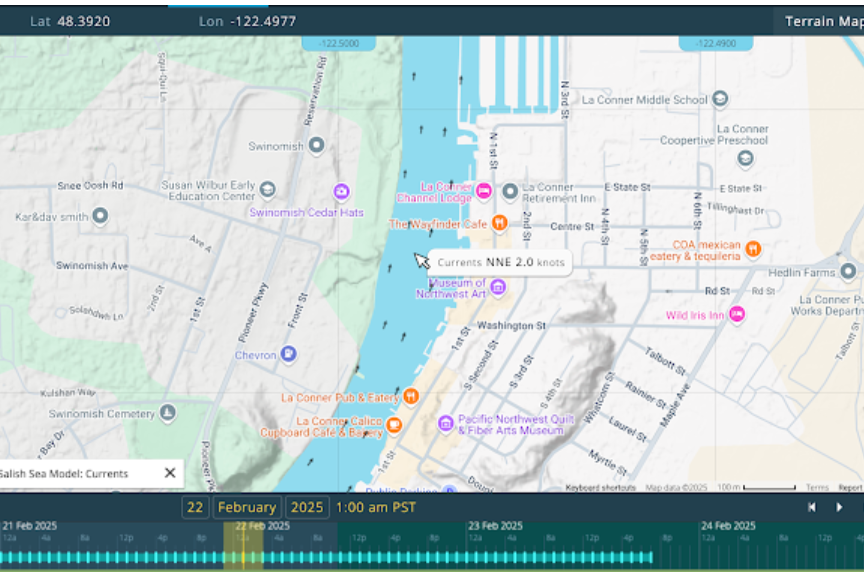Click the Swinomish Cedar Hats camera marker

341,192
